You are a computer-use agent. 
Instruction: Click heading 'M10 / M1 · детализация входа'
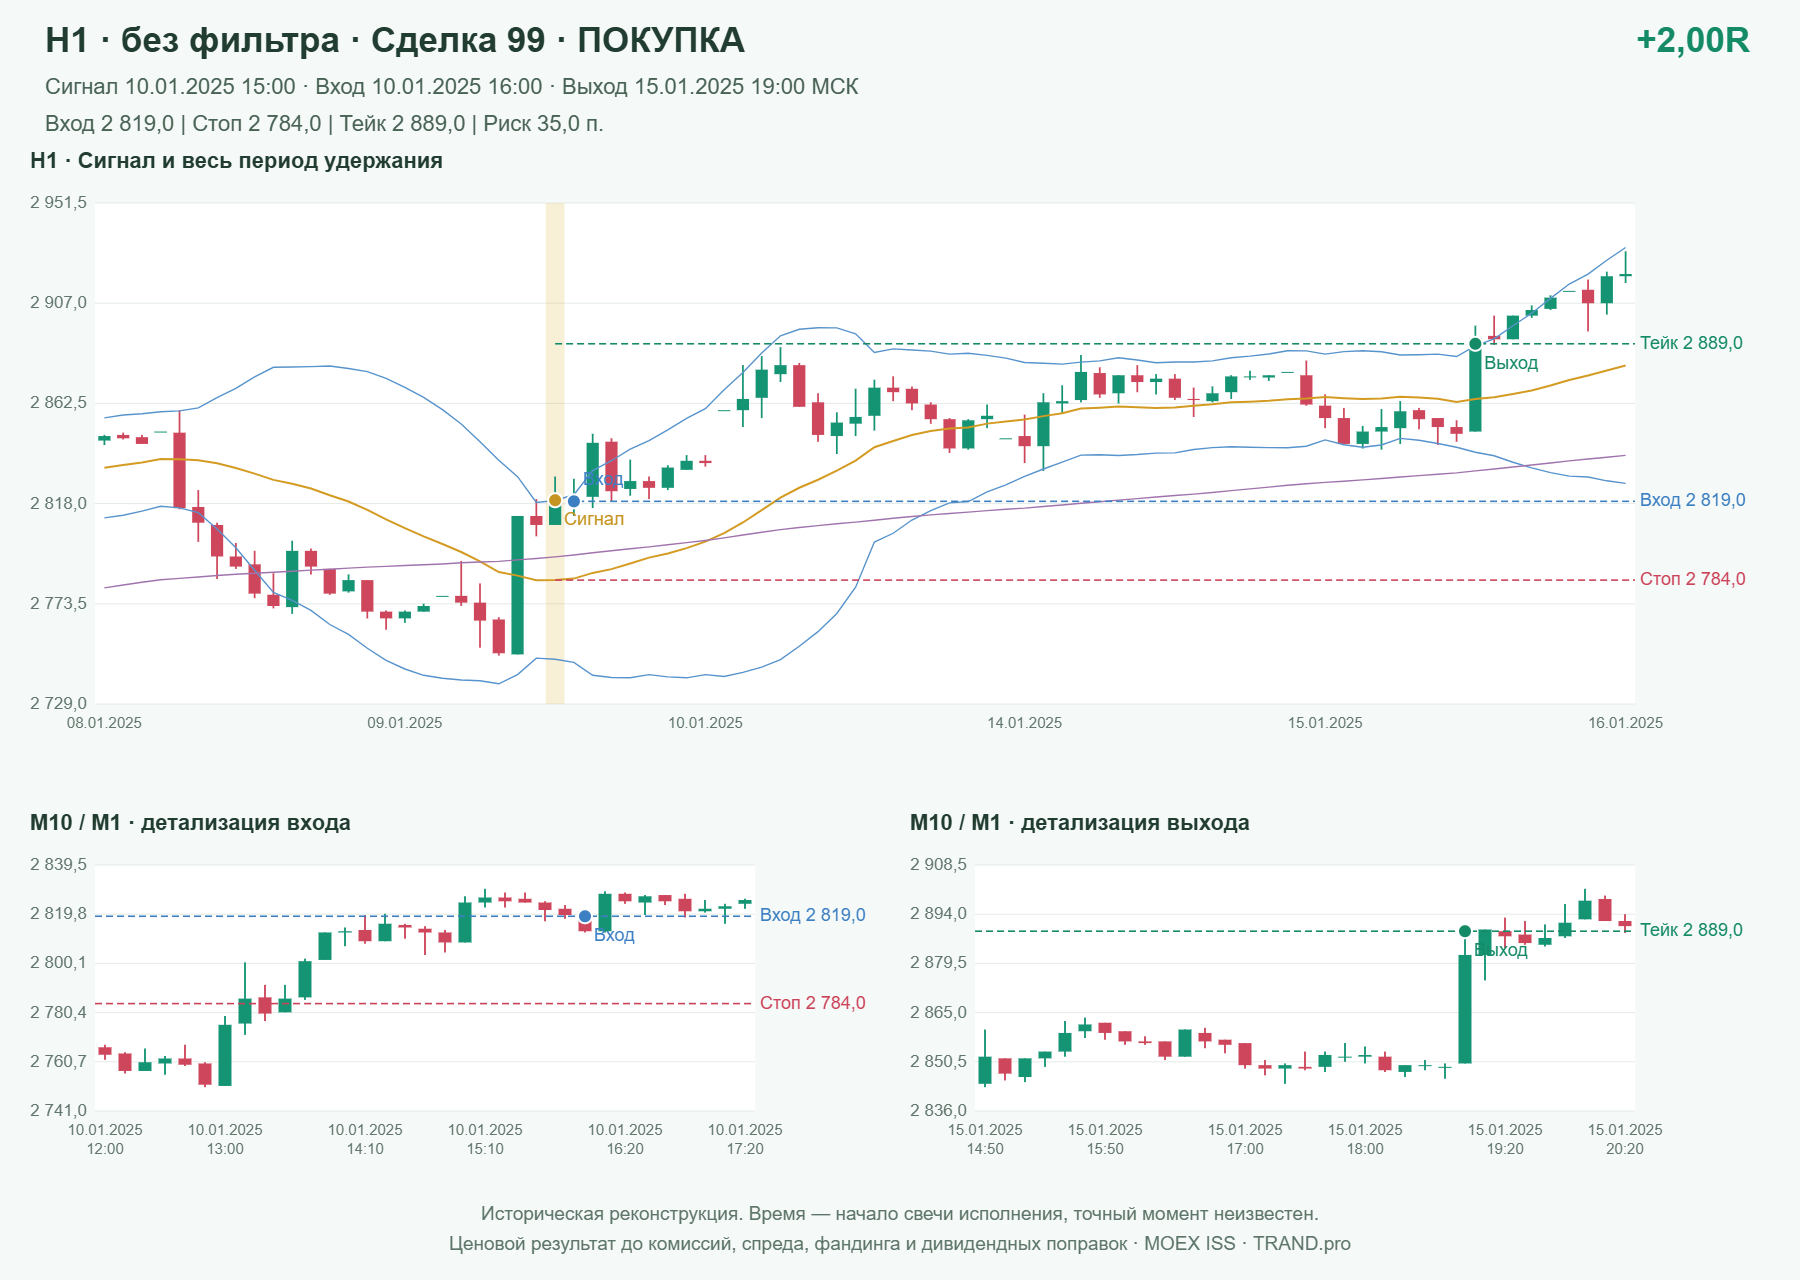click(190, 823)
